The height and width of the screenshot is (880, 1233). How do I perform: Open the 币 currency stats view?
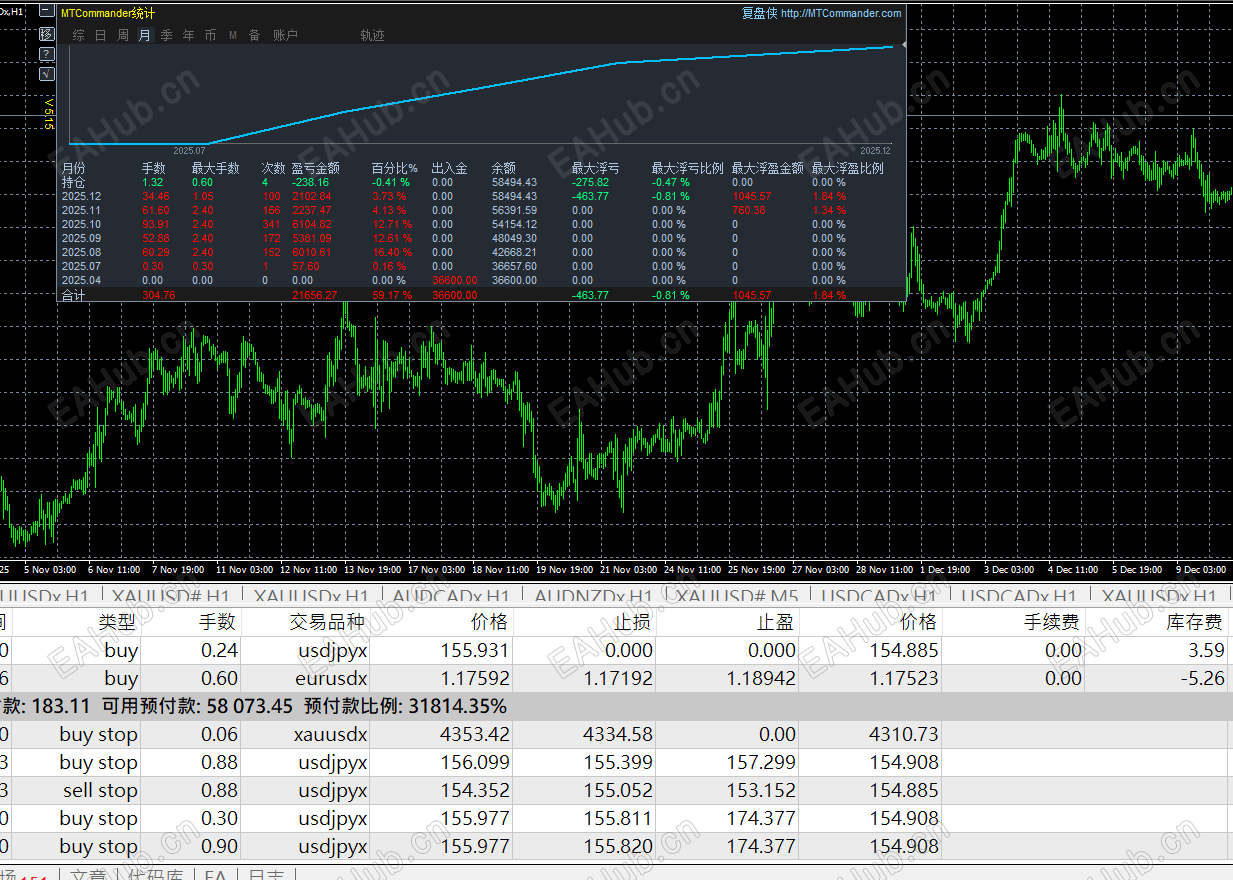click(x=210, y=35)
